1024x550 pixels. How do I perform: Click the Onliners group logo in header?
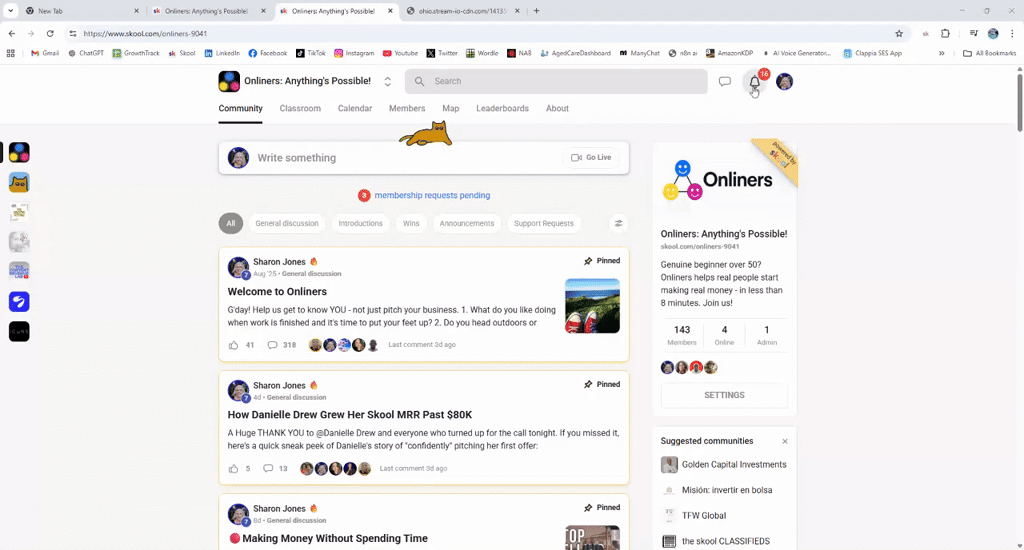(229, 82)
